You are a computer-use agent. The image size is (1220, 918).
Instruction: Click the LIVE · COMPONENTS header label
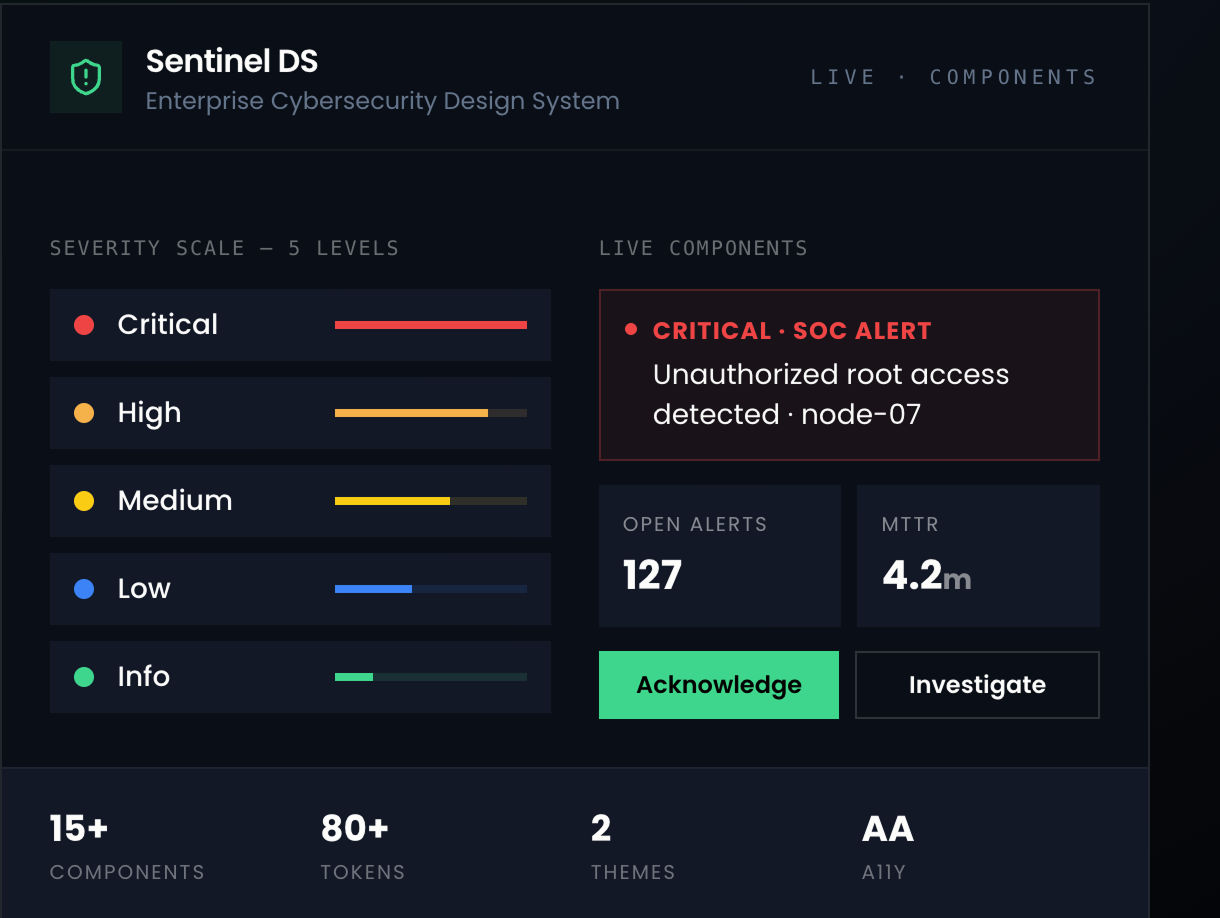(x=954, y=77)
